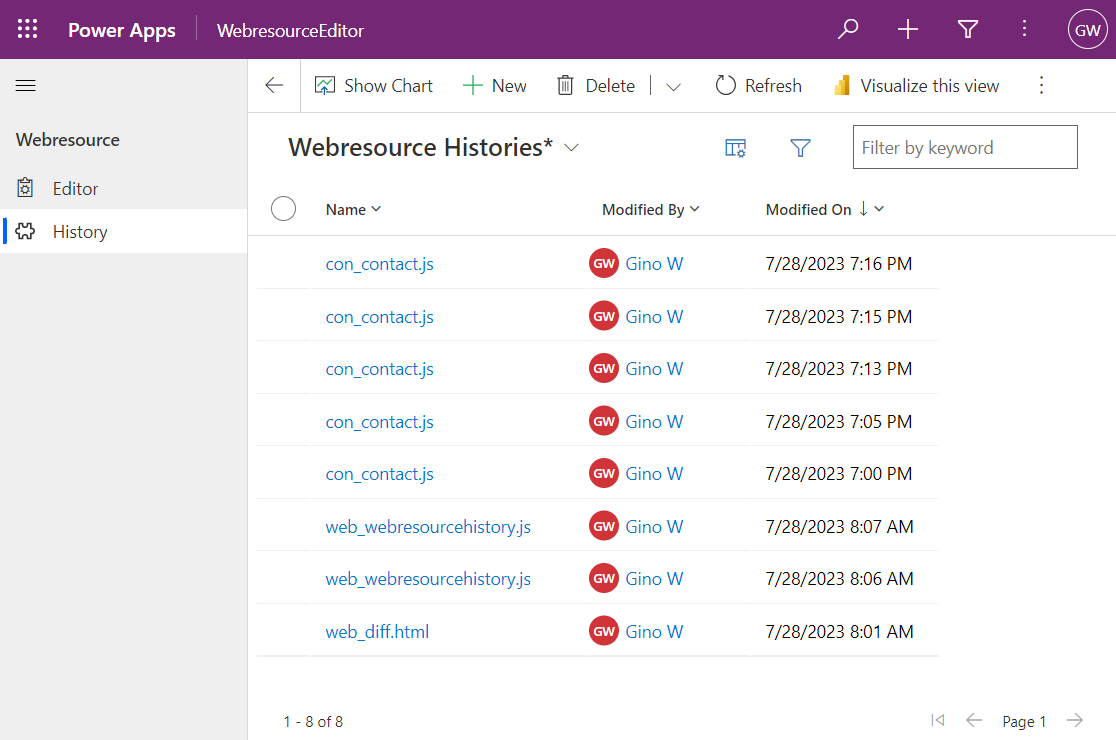Click the WebresourceEditor app name

[x=290, y=31]
